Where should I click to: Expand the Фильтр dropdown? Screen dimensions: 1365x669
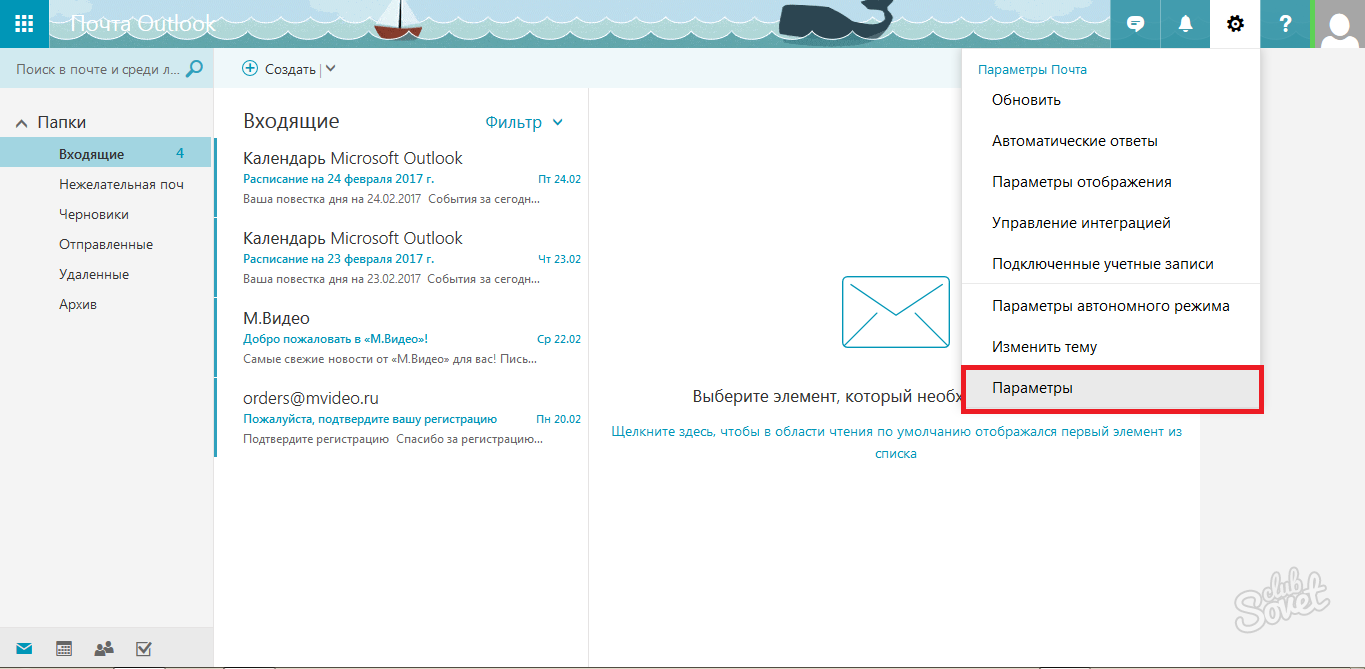pos(524,122)
